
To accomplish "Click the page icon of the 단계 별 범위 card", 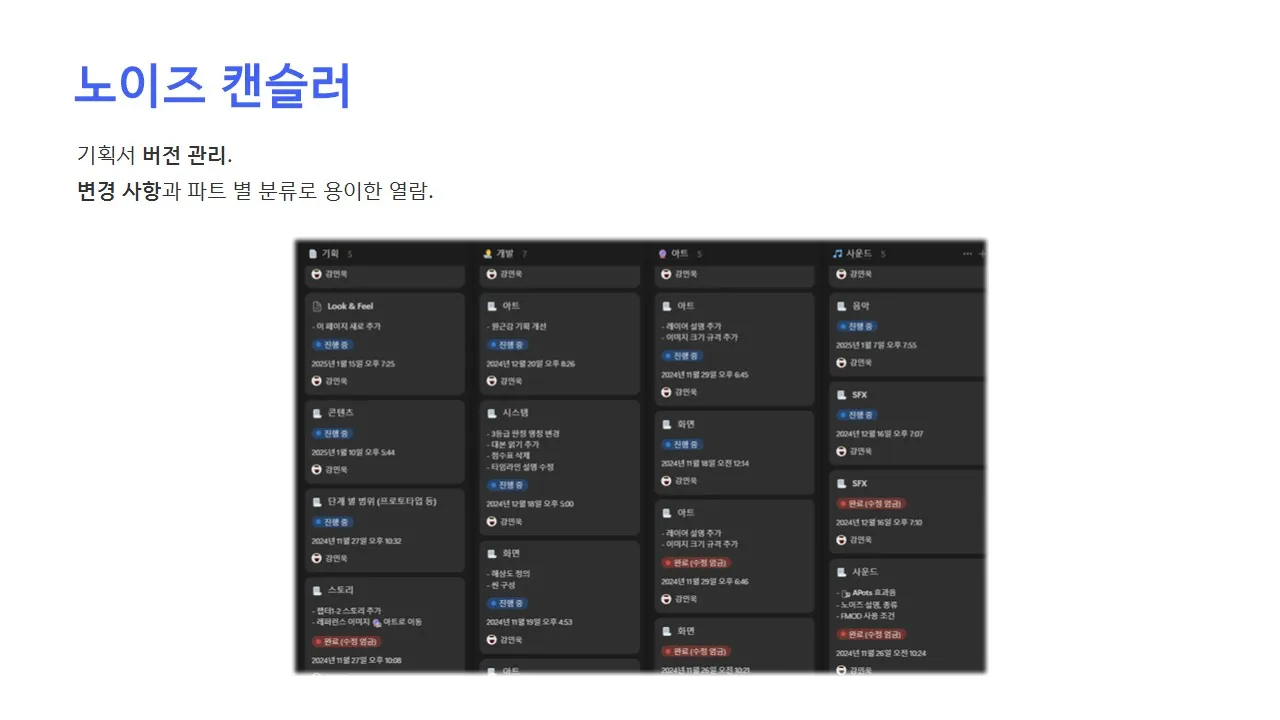I will 317,501.
